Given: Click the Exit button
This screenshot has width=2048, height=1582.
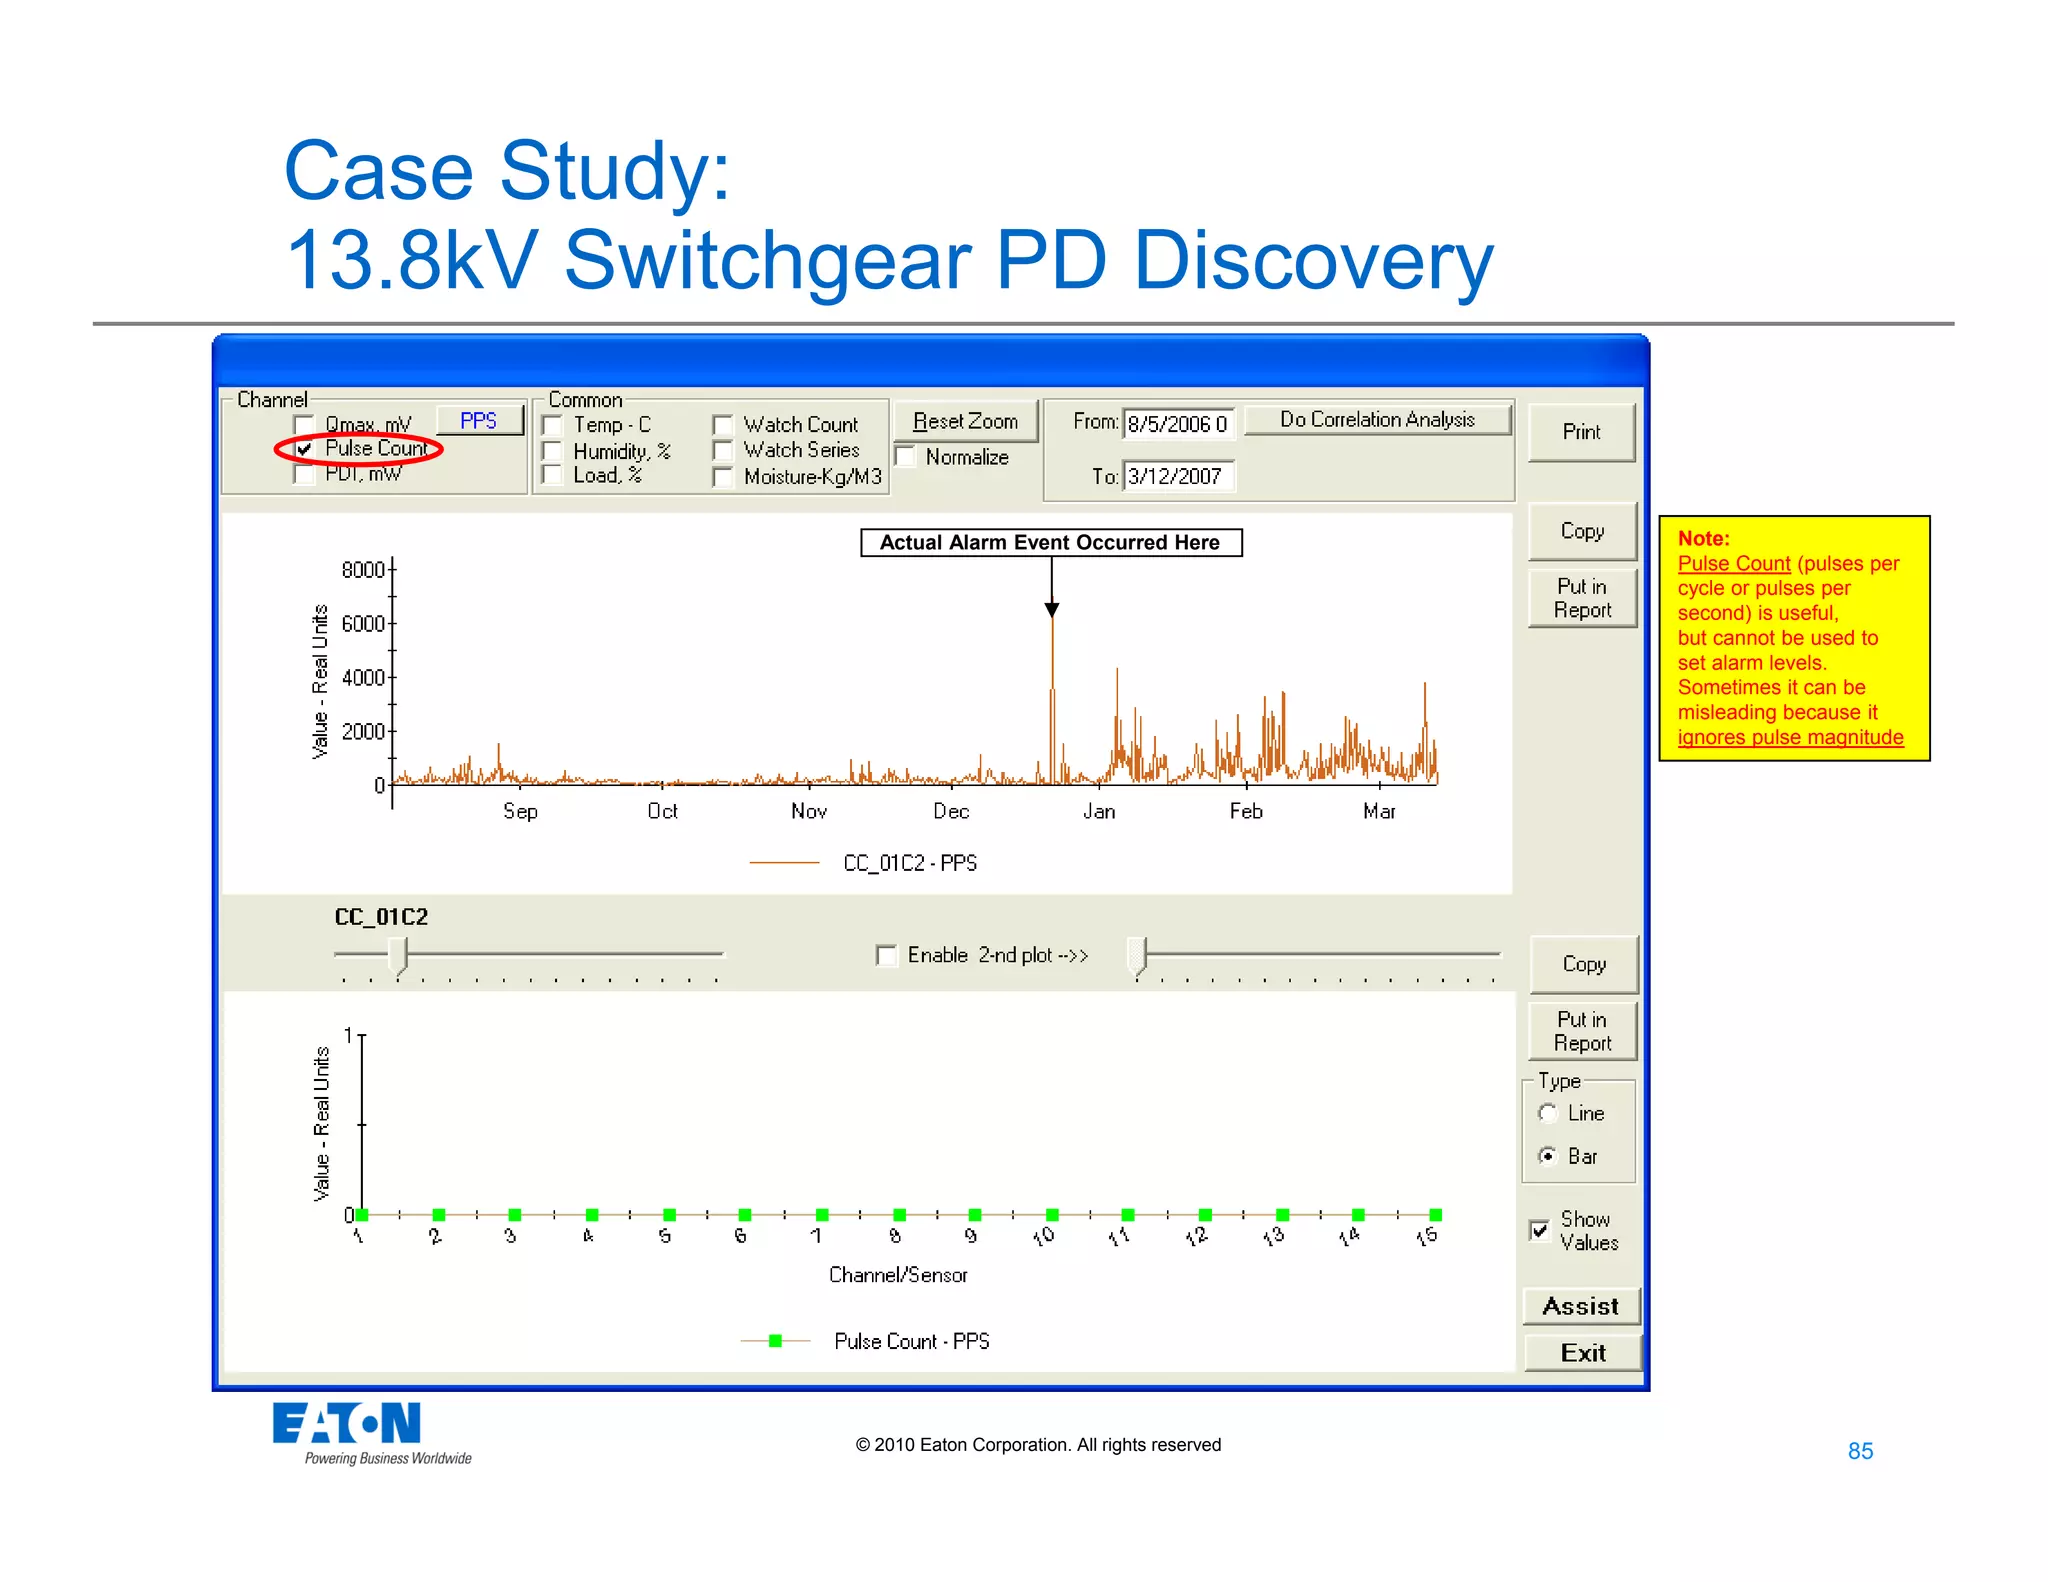Looking at the screenshot, I should tap(1583, 1353).
